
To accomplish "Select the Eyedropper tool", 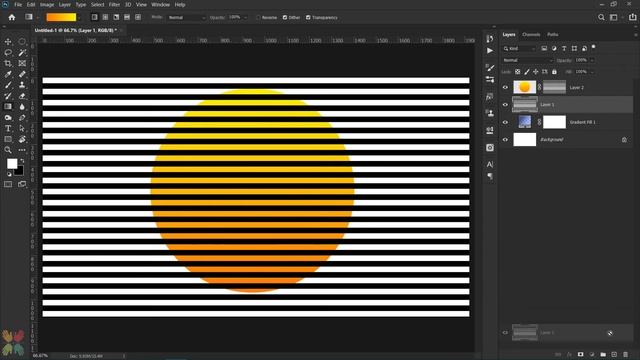I will pos(8,74).
